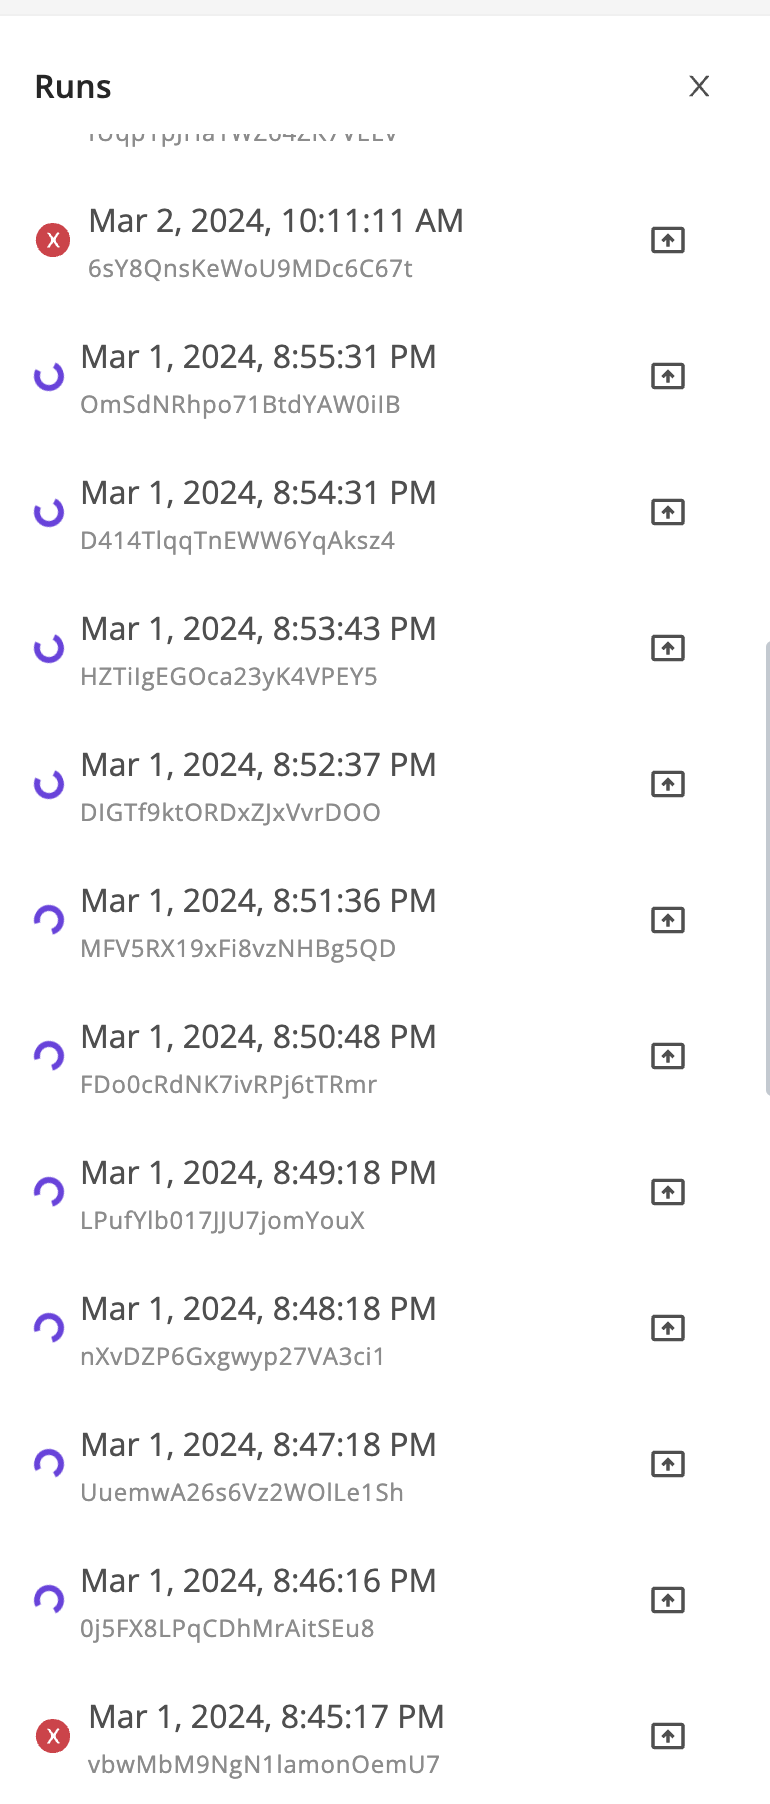Click the vertical scrollbar of the runs list
This screenshot has width=770, height=1804.
(x=766, y=868)
